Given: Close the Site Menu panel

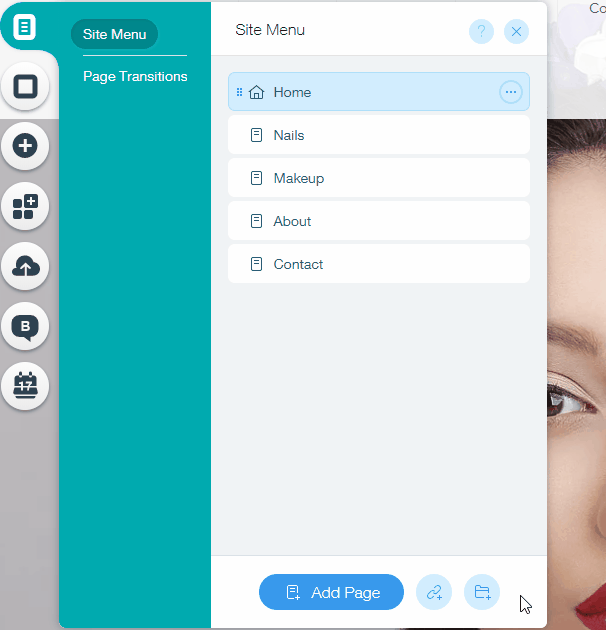Looking at the screenshot, I should tap(516, 31).
